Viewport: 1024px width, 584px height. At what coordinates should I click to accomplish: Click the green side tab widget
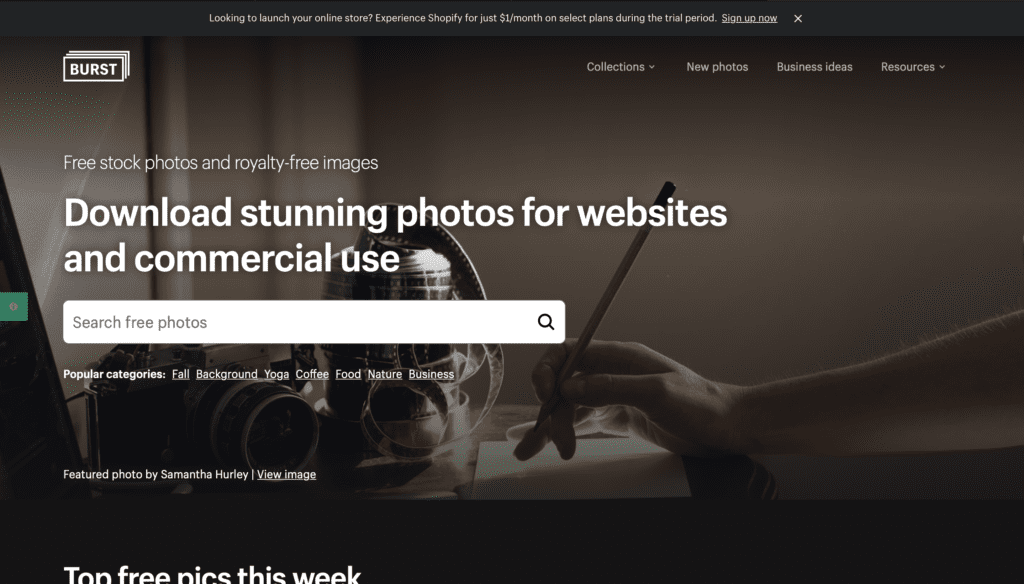click(x=14, y=306)
